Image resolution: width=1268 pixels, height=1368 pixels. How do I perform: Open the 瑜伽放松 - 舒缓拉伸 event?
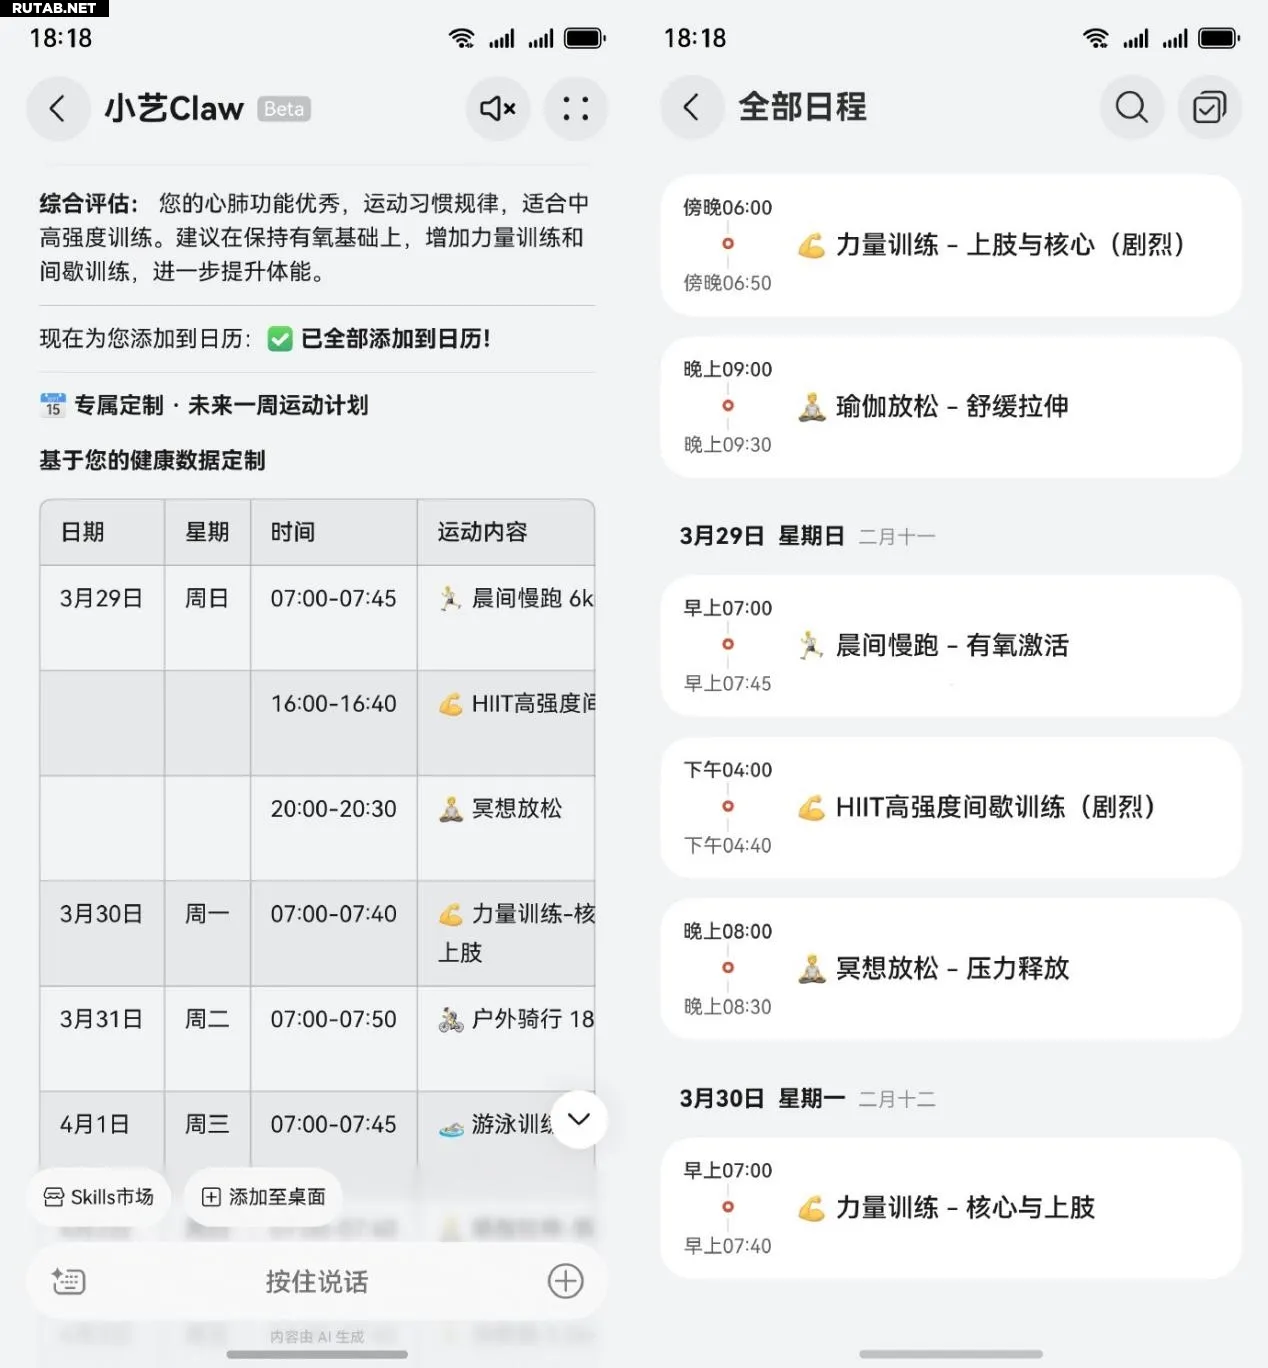(x=950, y=406)
